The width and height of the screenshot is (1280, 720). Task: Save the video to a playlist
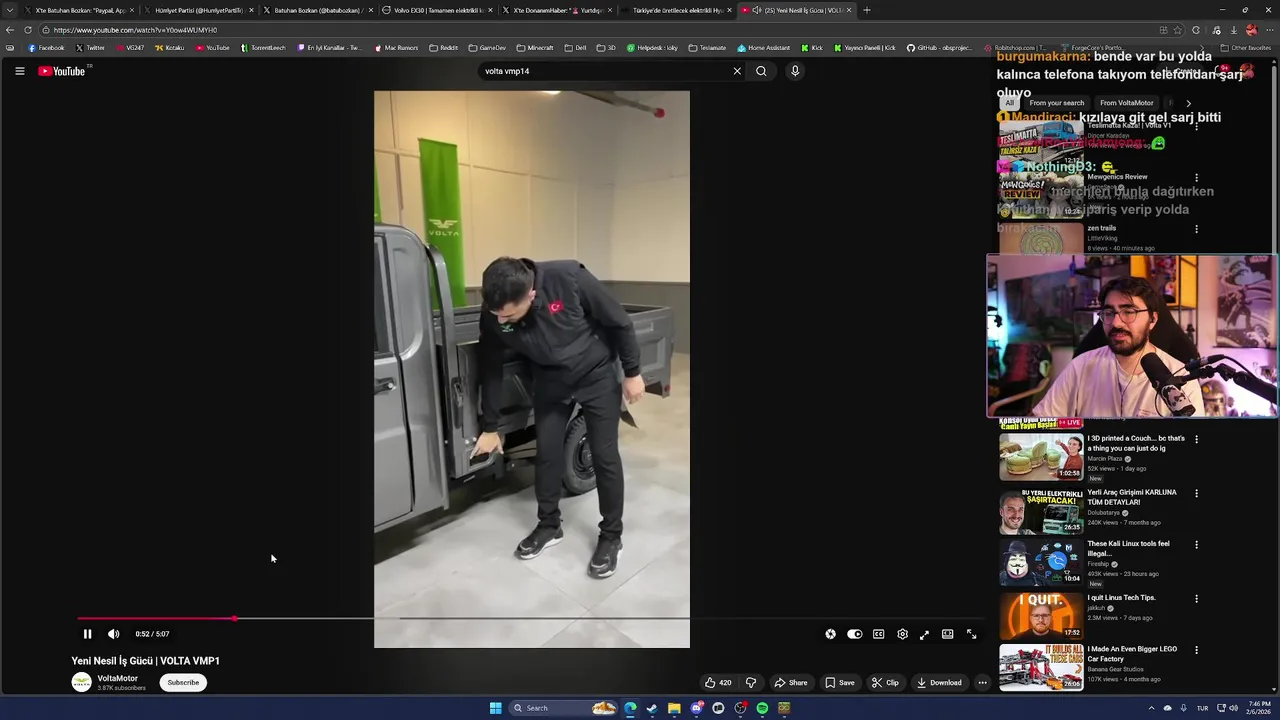point(840,683)
